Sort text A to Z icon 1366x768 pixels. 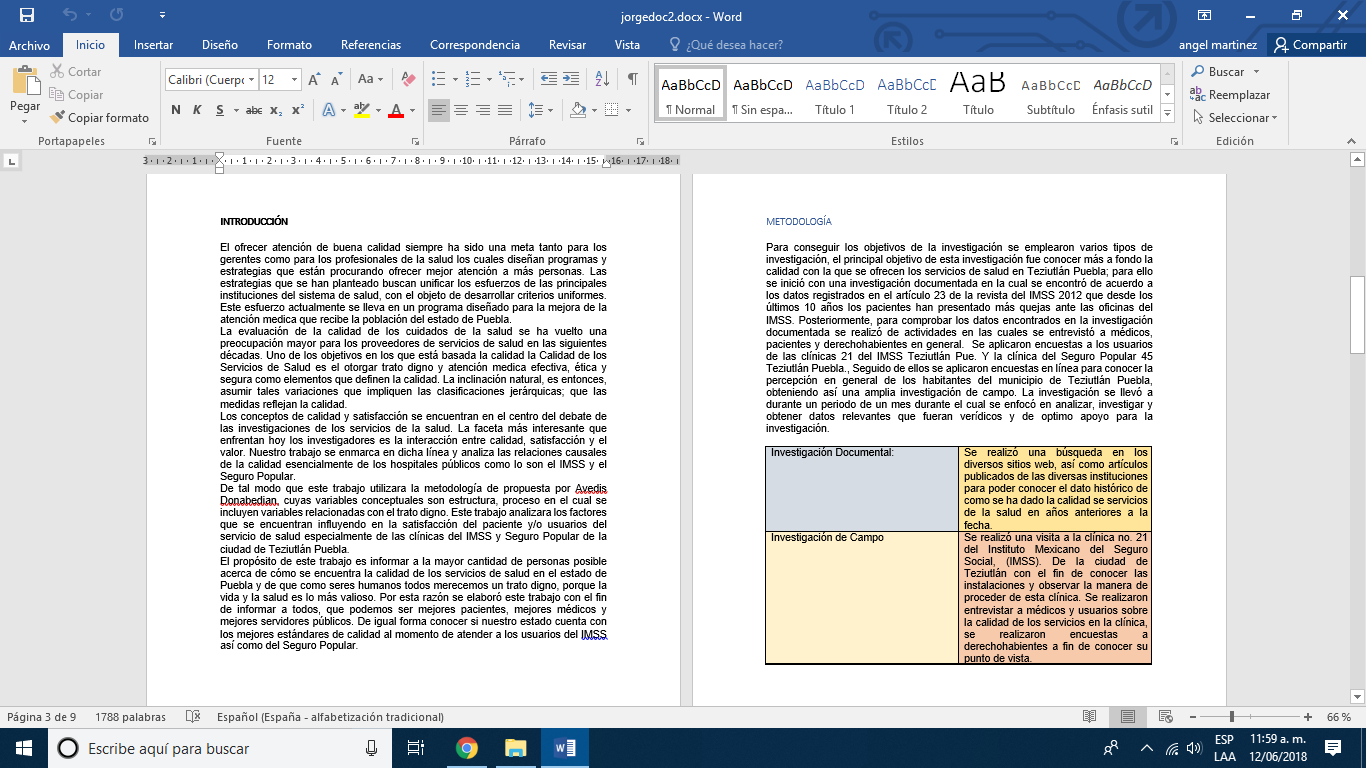point(602,79)
